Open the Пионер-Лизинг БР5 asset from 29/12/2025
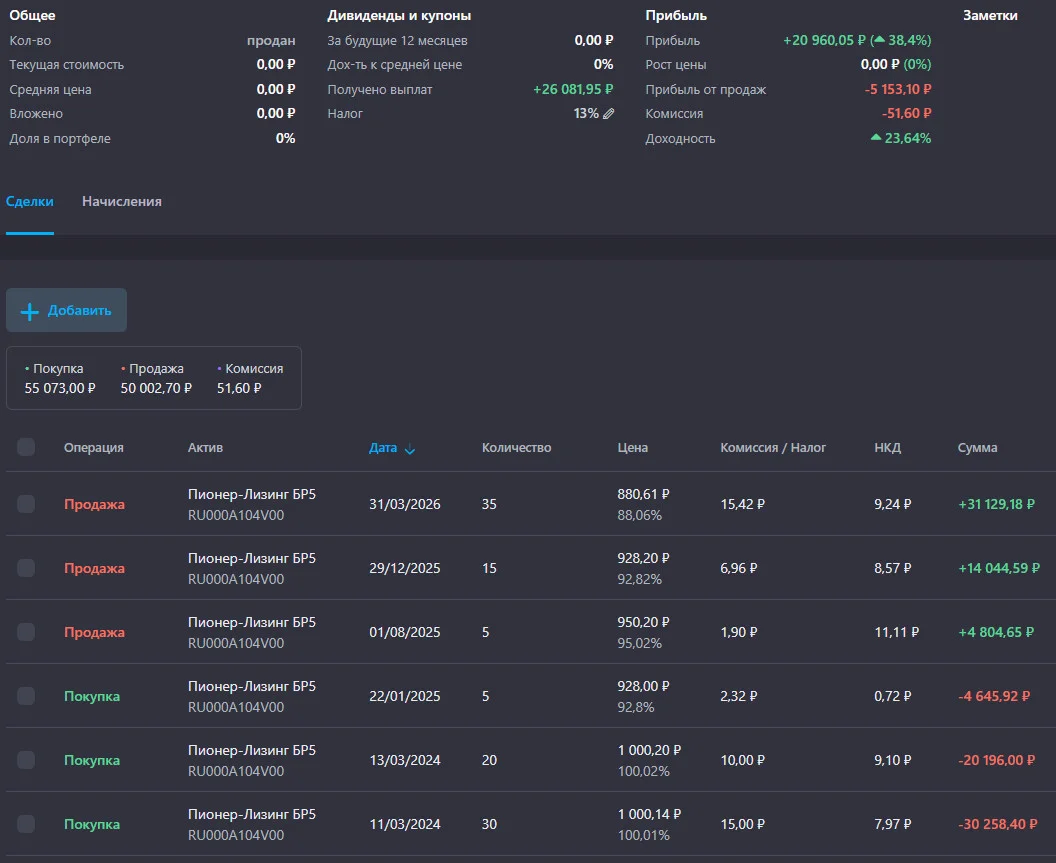This screenshot has height=863, width=1056. (252, 558)
